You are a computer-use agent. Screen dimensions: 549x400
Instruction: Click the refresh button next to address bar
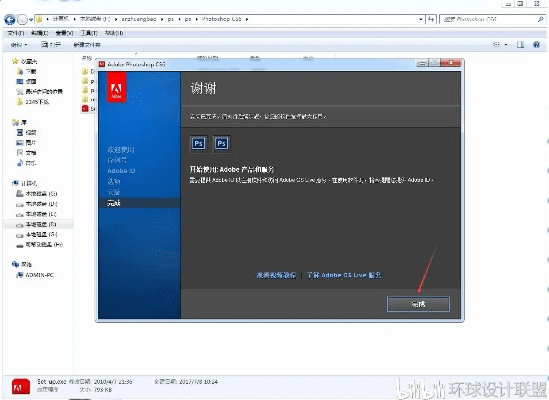431,19
